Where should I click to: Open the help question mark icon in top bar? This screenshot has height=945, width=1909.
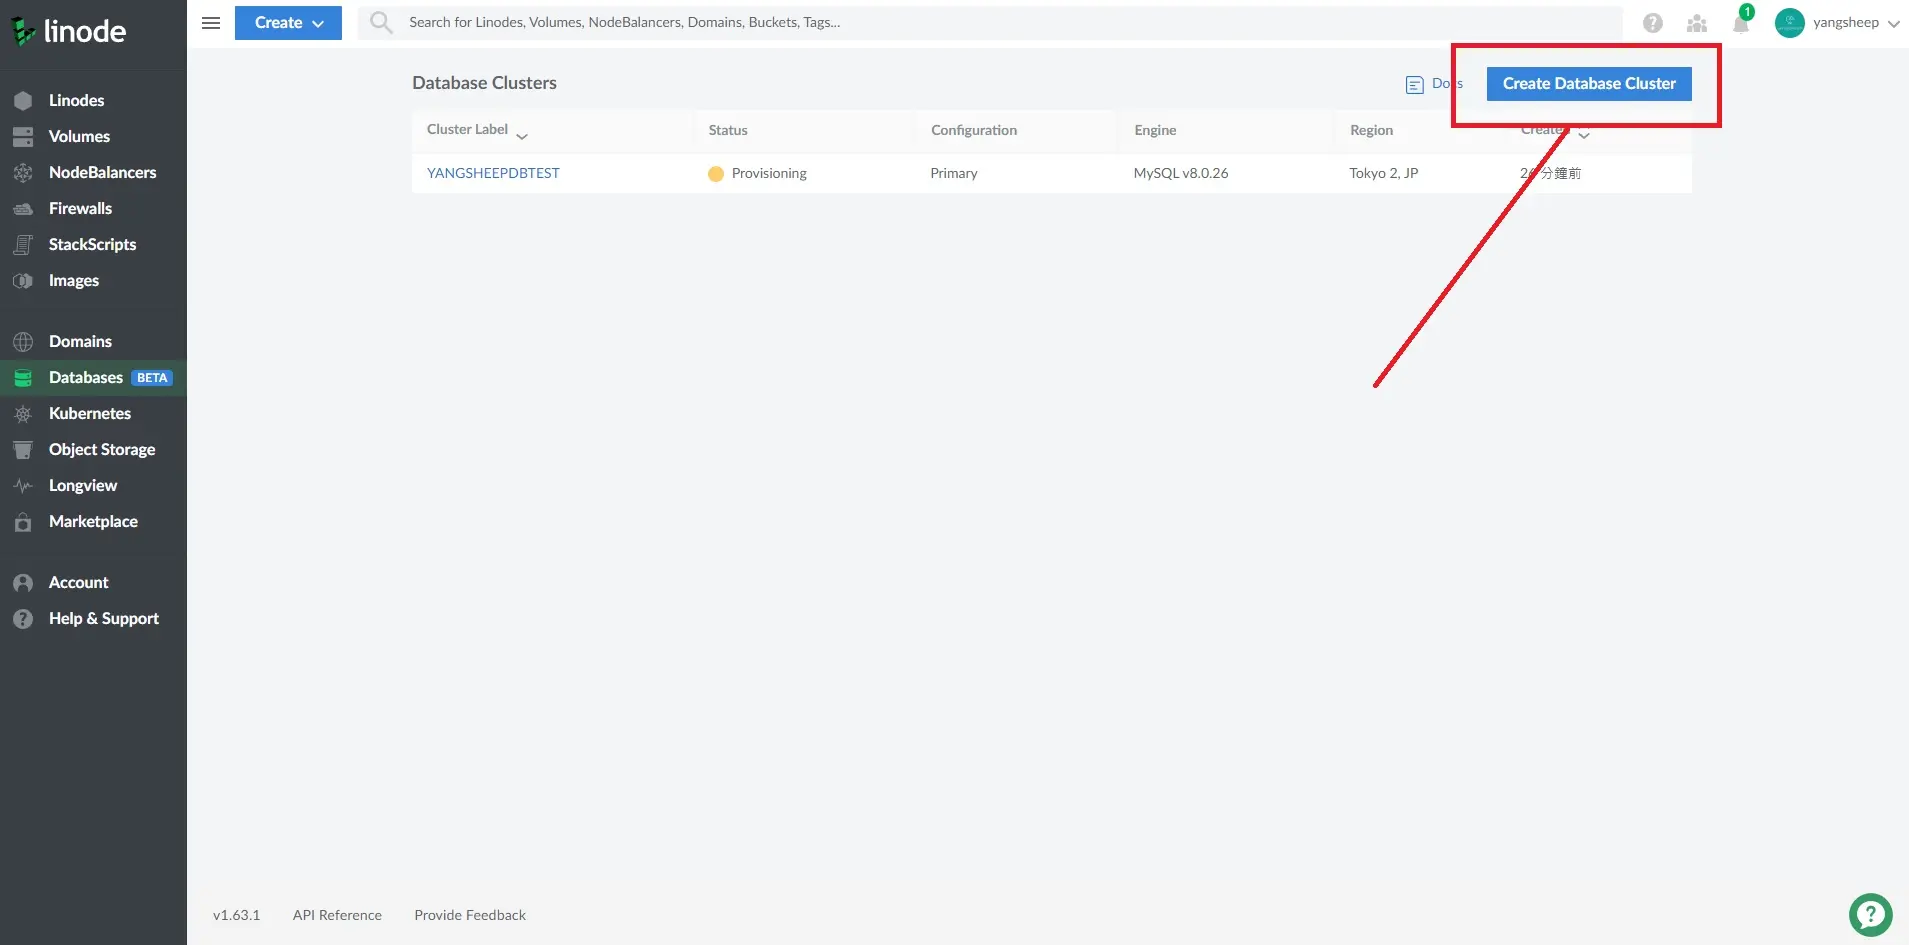click(1653, 23)
